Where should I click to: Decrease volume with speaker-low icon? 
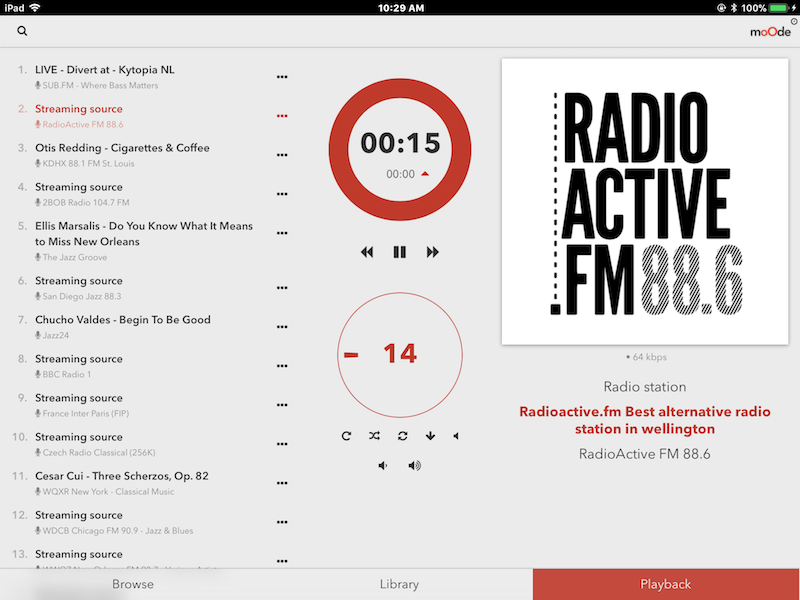click(x=383, y=465)
